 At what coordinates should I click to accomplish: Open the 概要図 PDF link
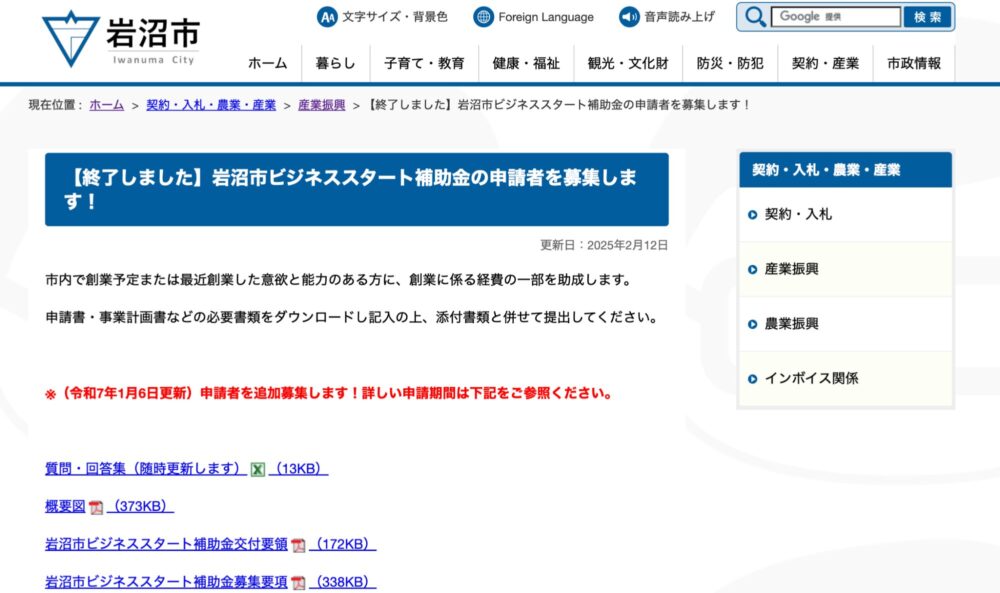click(65, 506)
